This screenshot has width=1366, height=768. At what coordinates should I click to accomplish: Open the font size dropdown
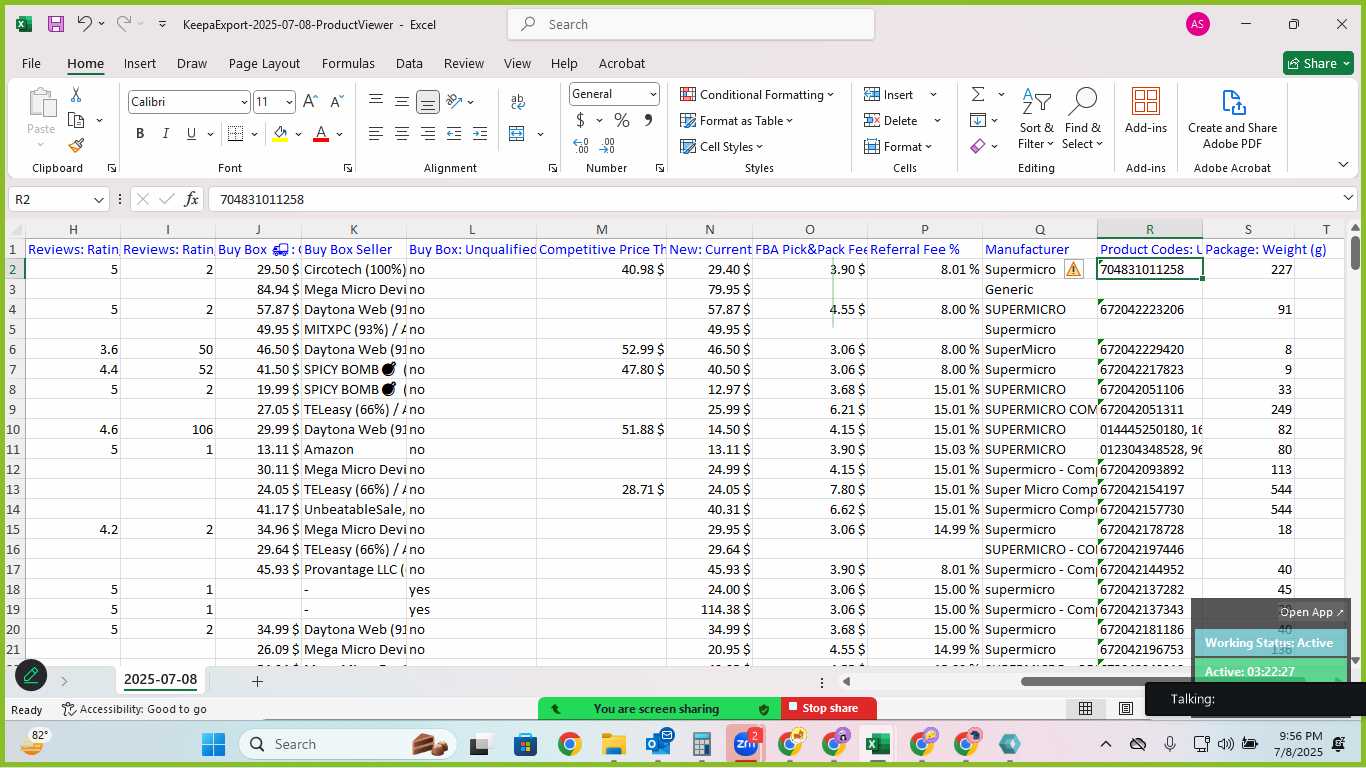pos(289,102)
